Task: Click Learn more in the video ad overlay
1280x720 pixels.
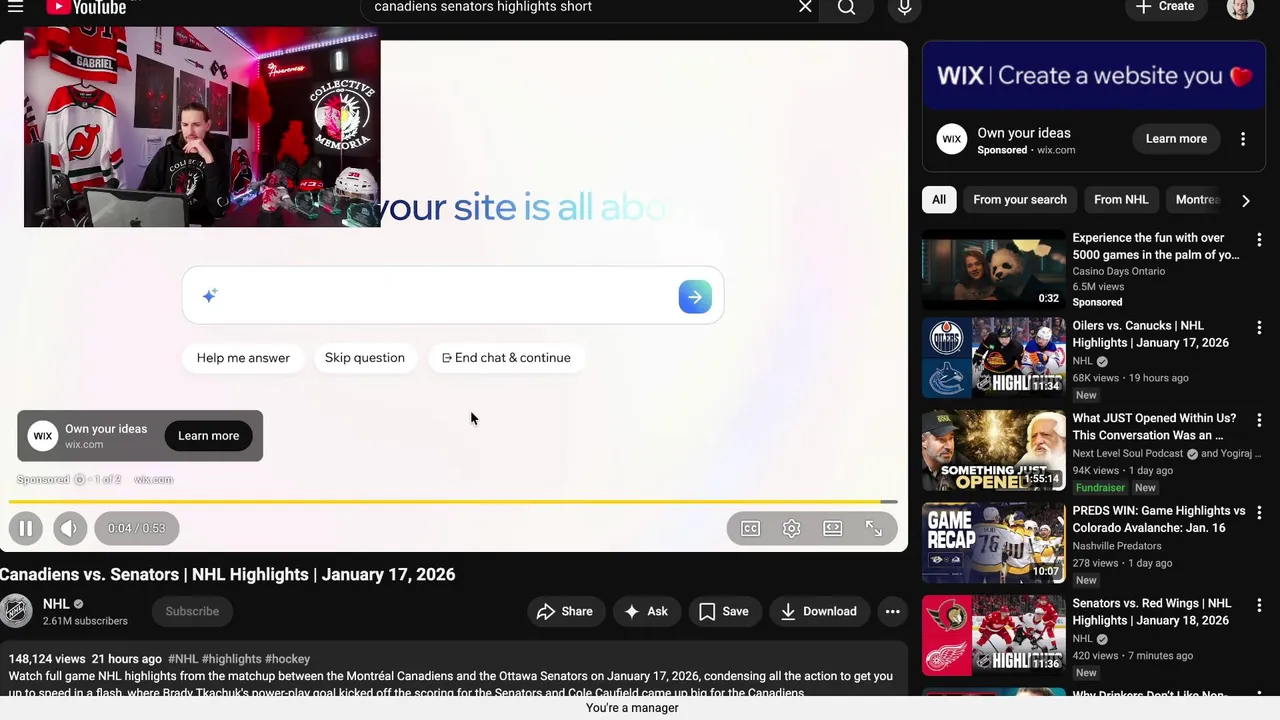Action: click(x=208, y=436)
